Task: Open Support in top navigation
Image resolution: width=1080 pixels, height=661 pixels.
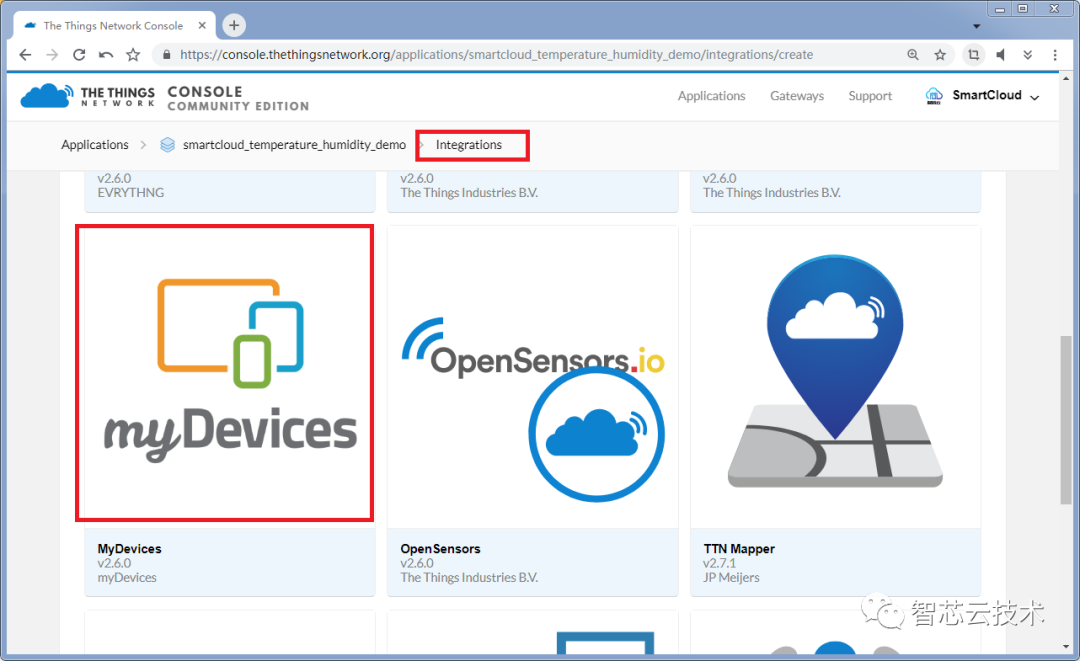Action: click(x=870, y=96)
